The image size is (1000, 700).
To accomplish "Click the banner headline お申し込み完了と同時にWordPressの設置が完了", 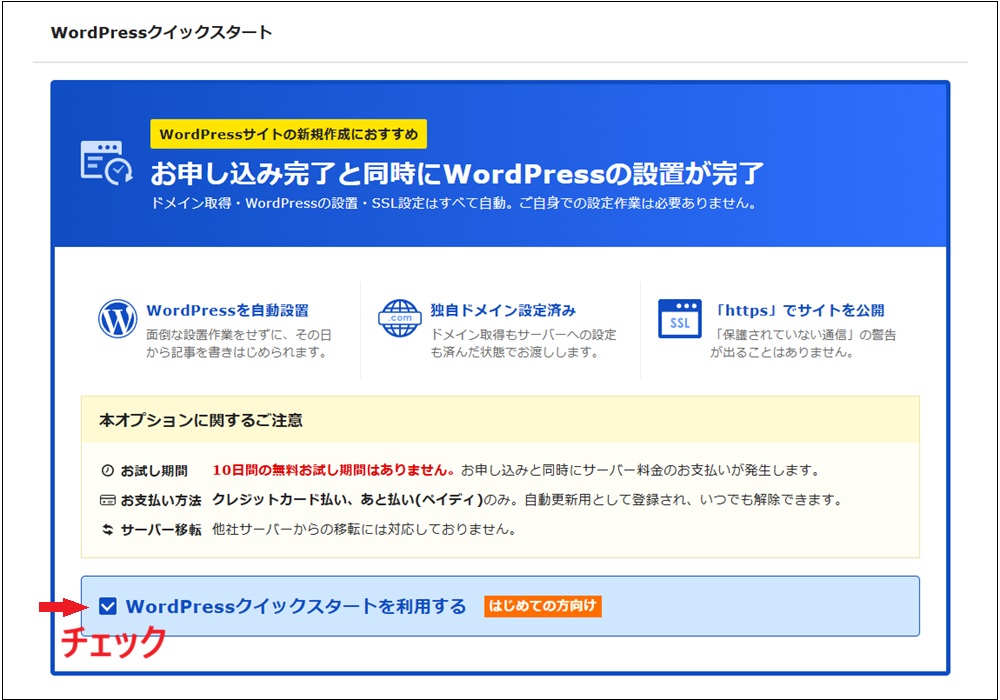I will pos(457,173).
